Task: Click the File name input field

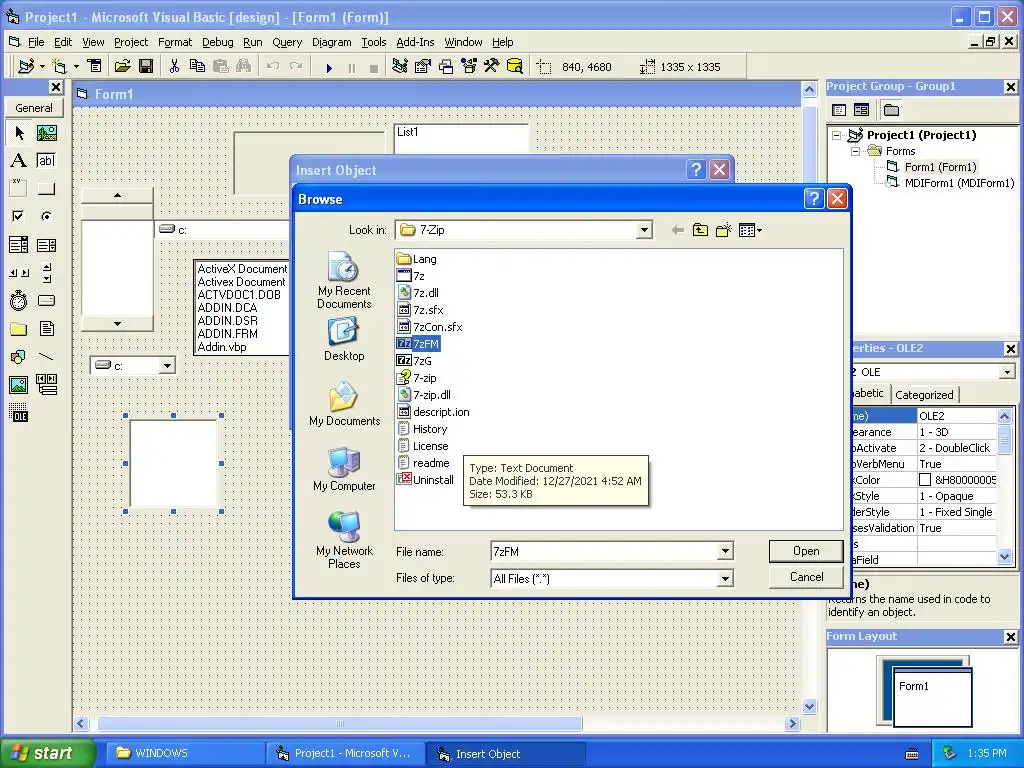Action: (604, 552)
